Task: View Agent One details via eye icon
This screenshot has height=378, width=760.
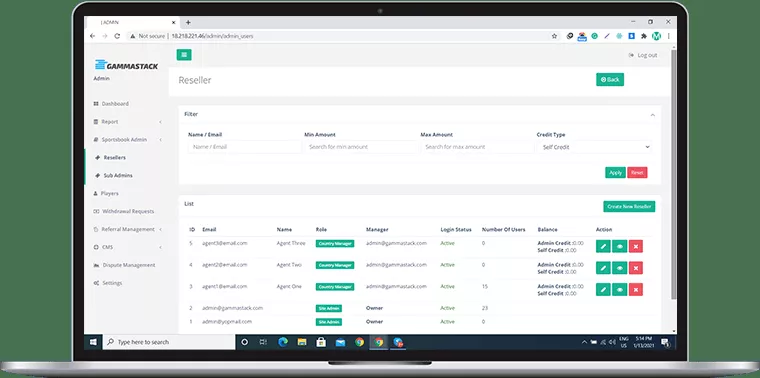Action: tap(619, 289)
